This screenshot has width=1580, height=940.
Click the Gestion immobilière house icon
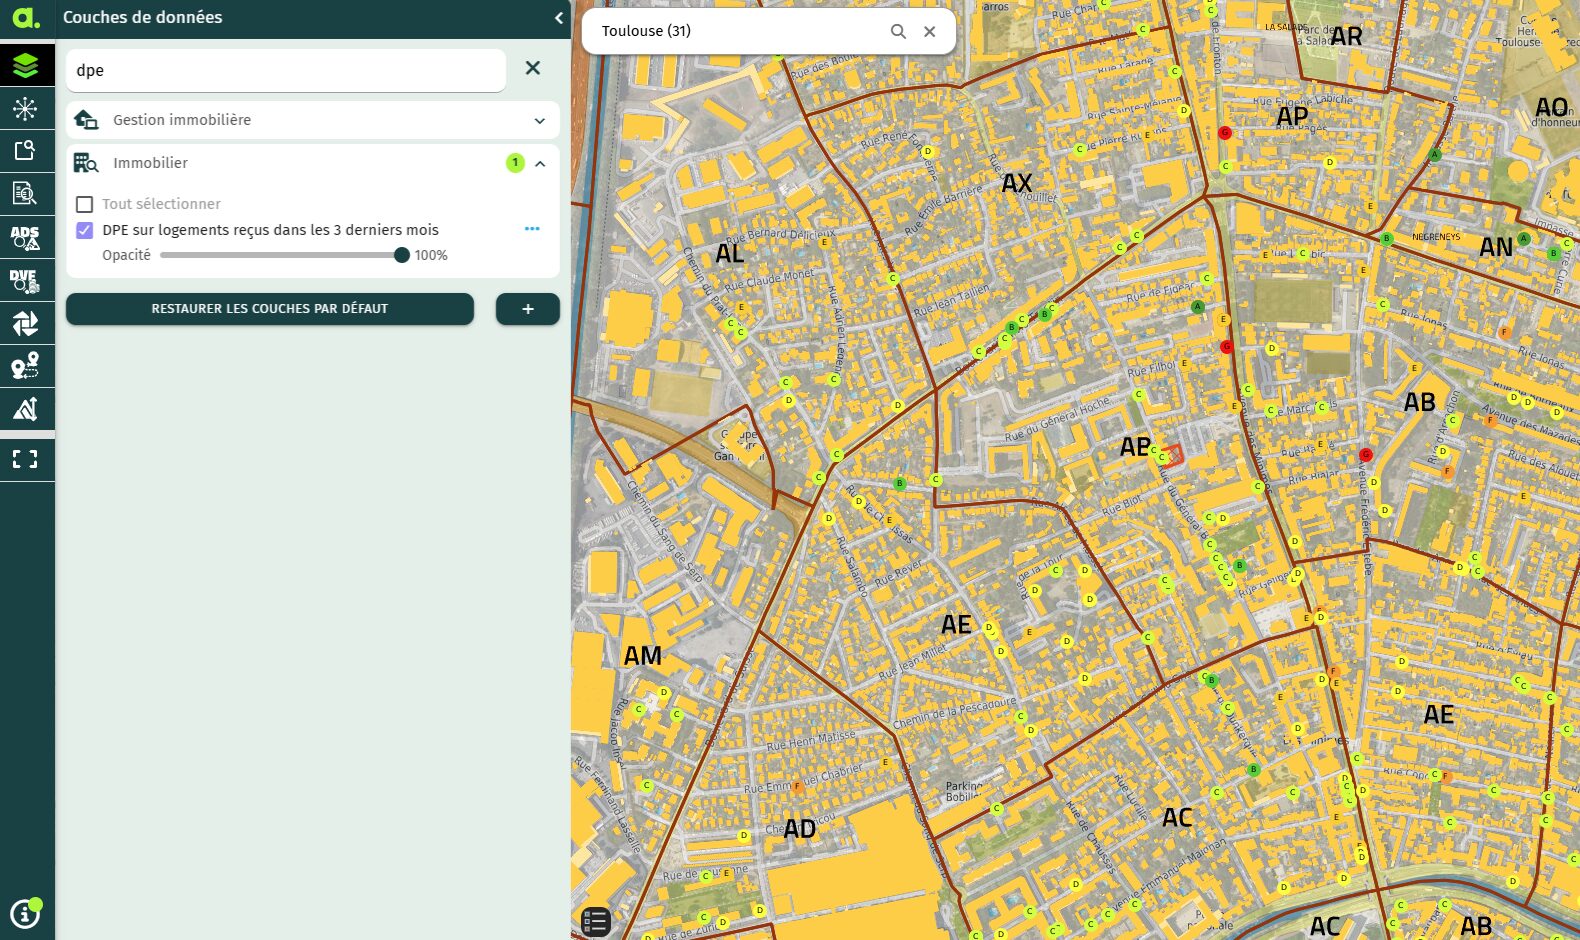click(86, 120)
